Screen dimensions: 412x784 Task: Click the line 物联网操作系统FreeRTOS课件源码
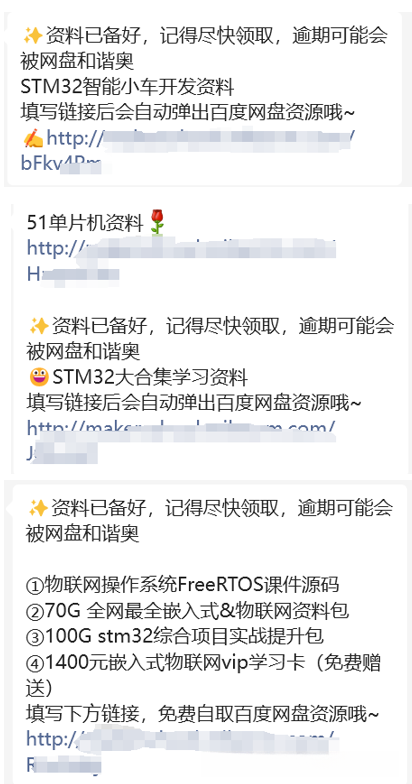click(192, 585)
